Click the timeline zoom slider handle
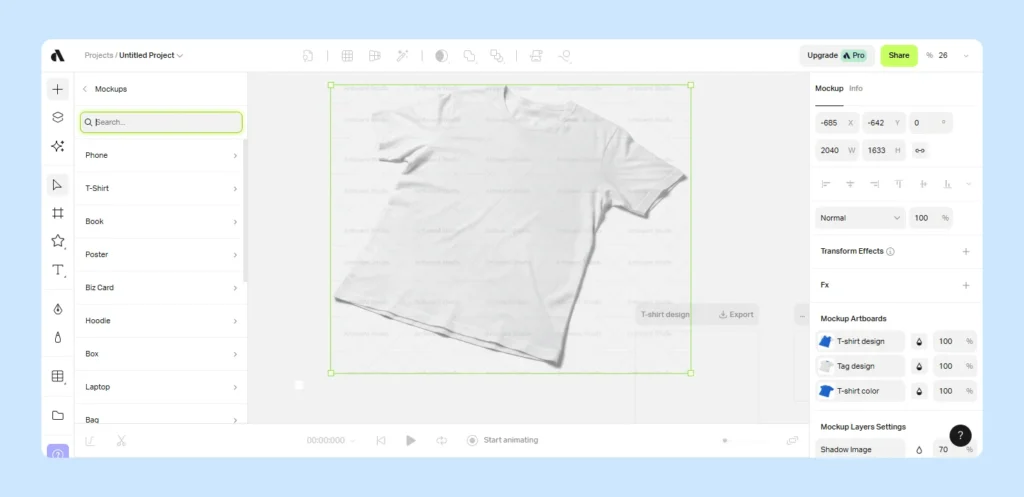Screen dimensions: 1024x497 [x=725, y=440]
